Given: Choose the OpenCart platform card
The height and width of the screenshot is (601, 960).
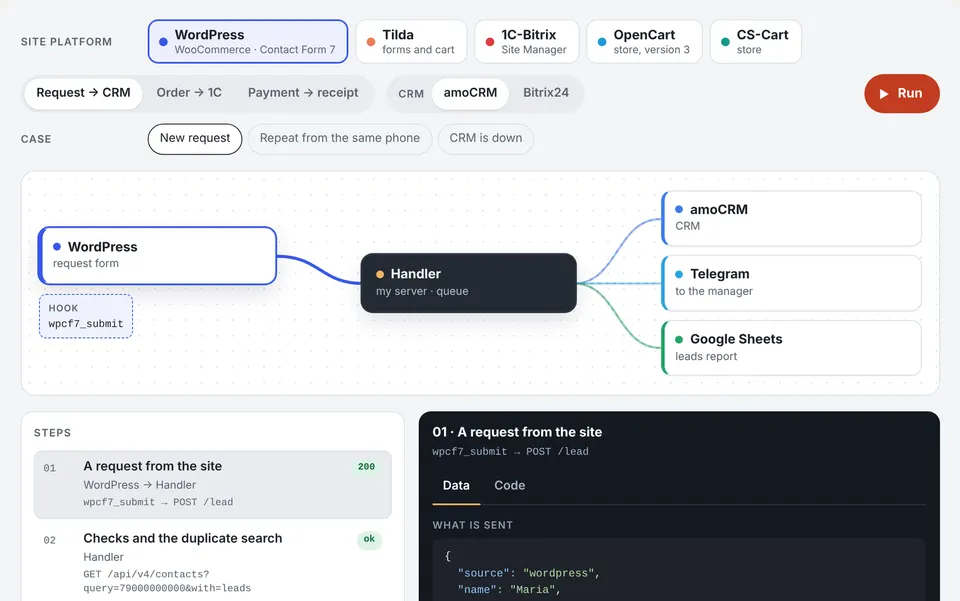Looking at the screenshot, I should pyautogui.click(x=644, y=42).
